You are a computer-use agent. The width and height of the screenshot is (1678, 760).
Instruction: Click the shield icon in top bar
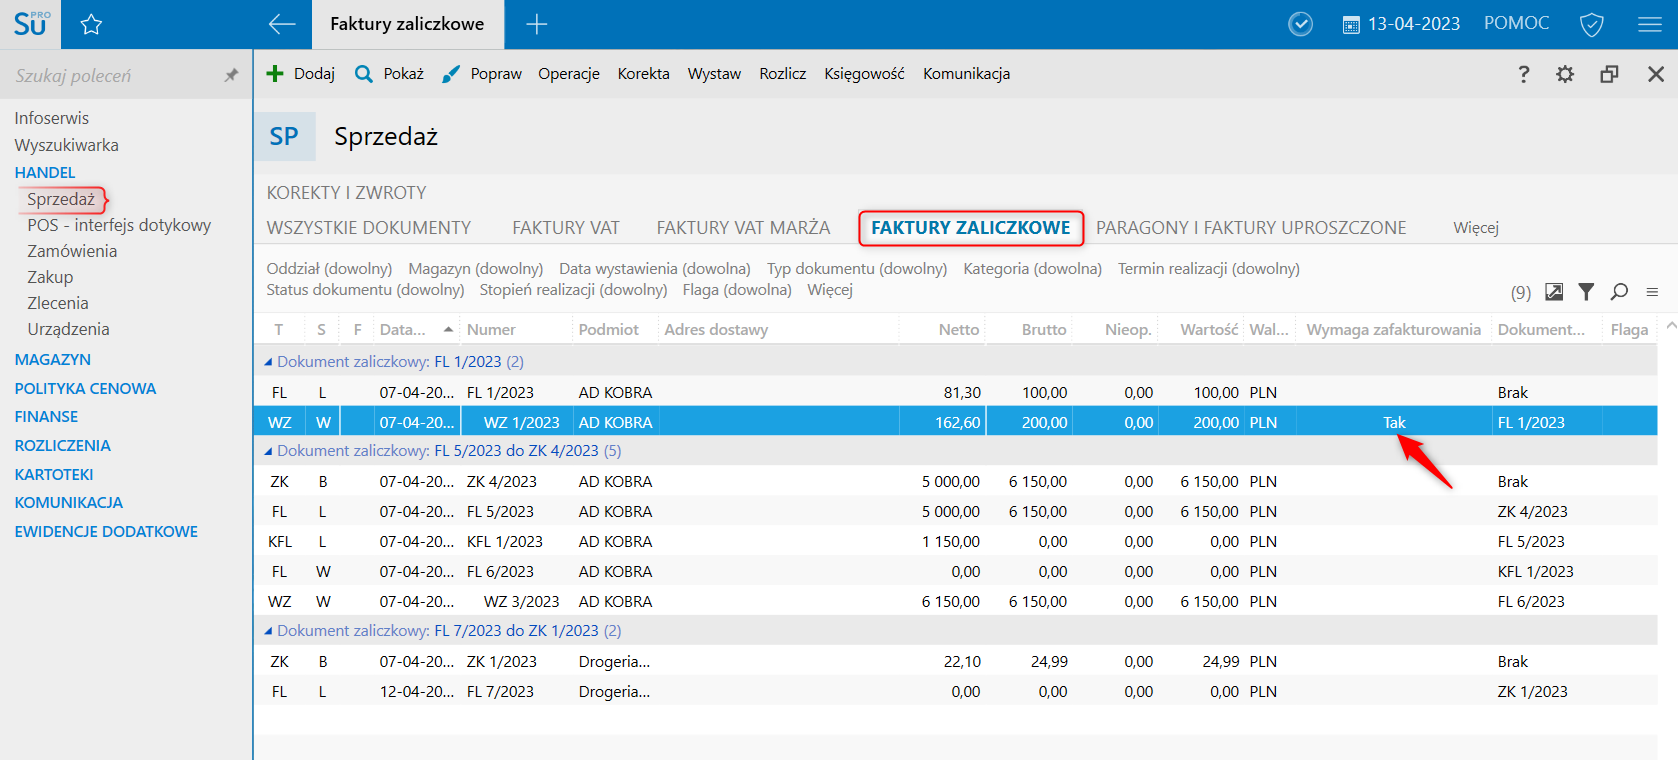[1591, 24]
